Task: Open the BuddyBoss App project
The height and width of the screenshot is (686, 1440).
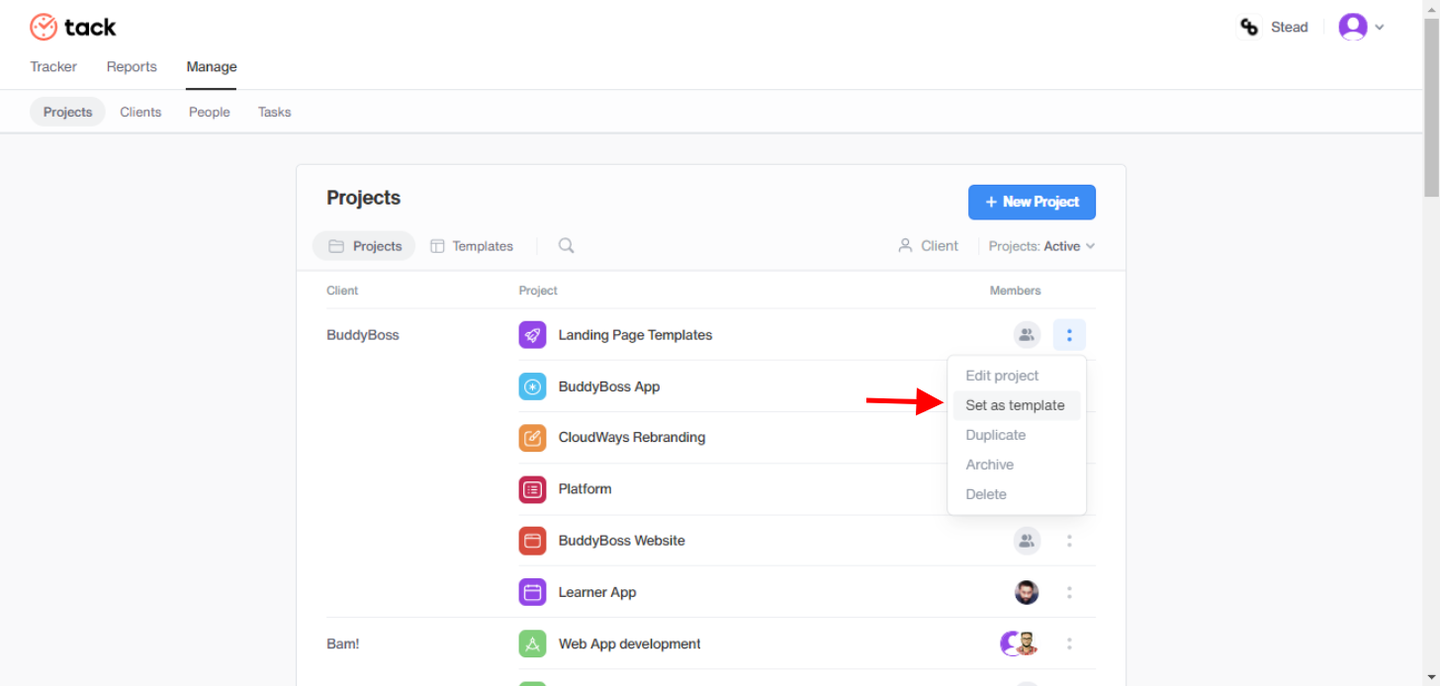Action: click(x=609, y=387)
